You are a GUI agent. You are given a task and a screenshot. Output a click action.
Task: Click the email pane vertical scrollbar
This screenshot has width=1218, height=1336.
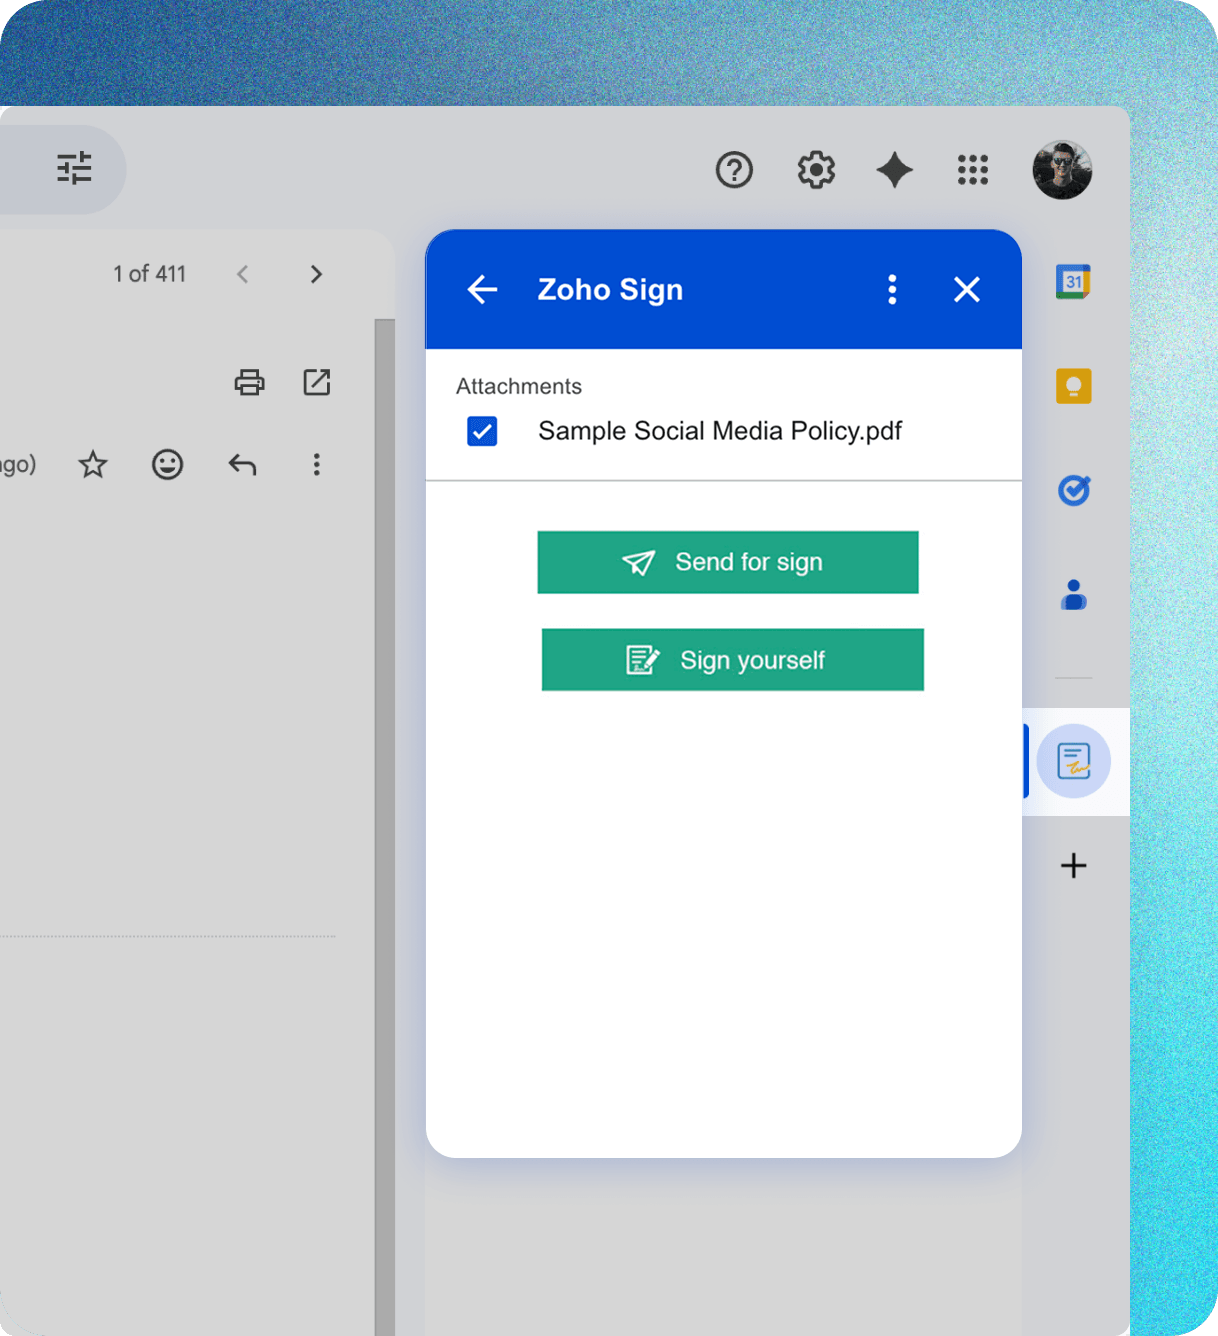(384, 827)
